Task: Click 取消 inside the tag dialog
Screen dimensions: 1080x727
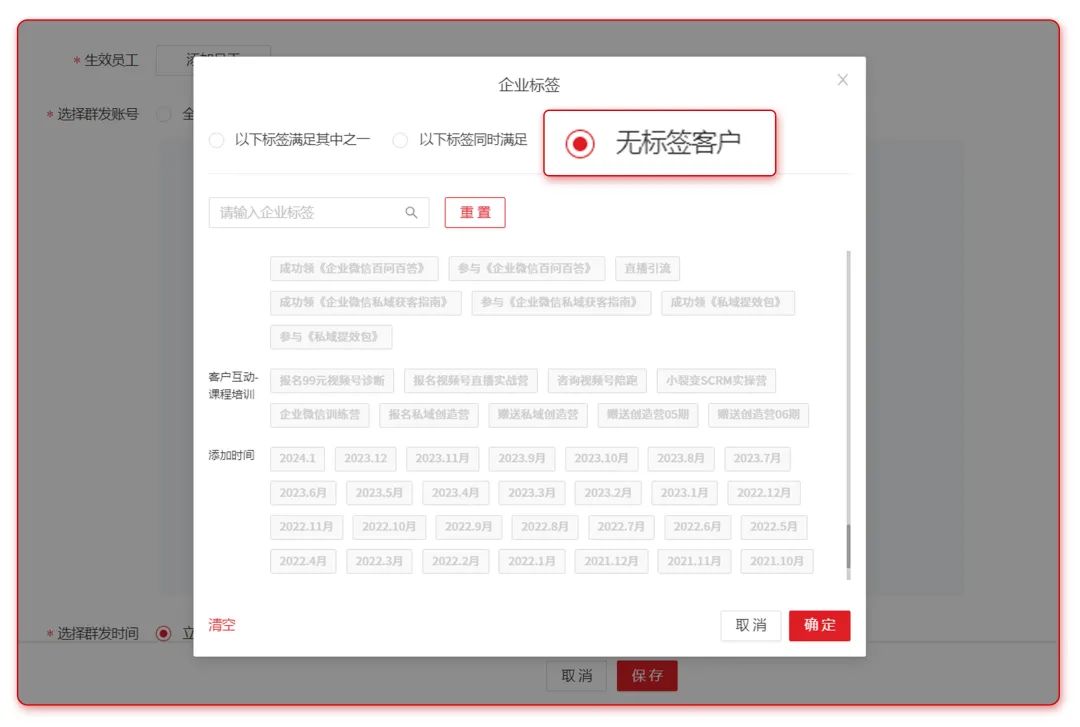Action: pos(750,624)
